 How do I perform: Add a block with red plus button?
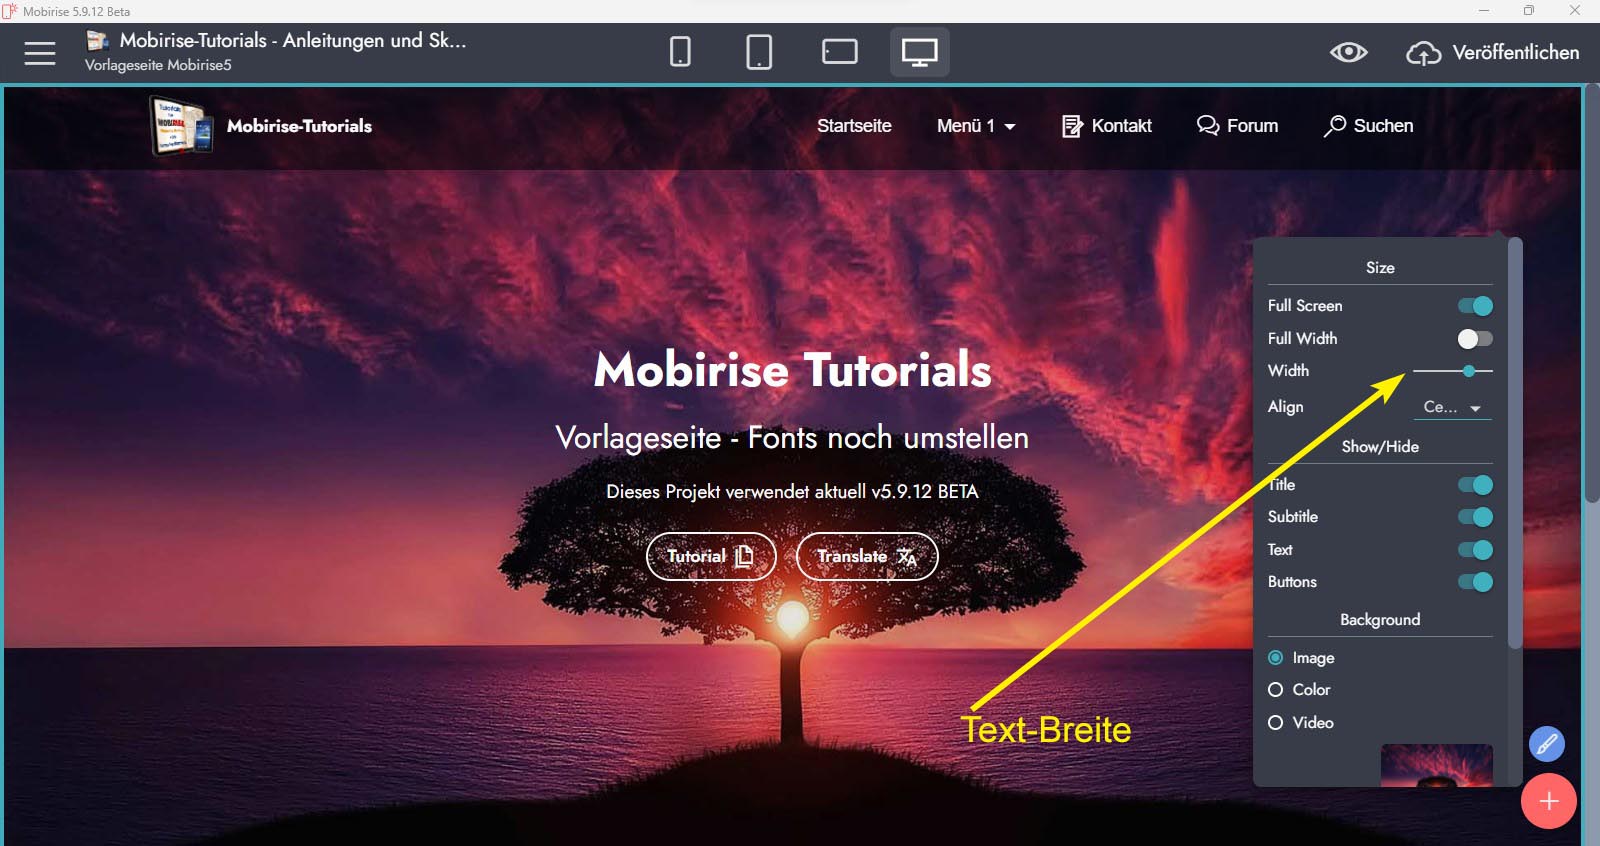(1549, 801)
